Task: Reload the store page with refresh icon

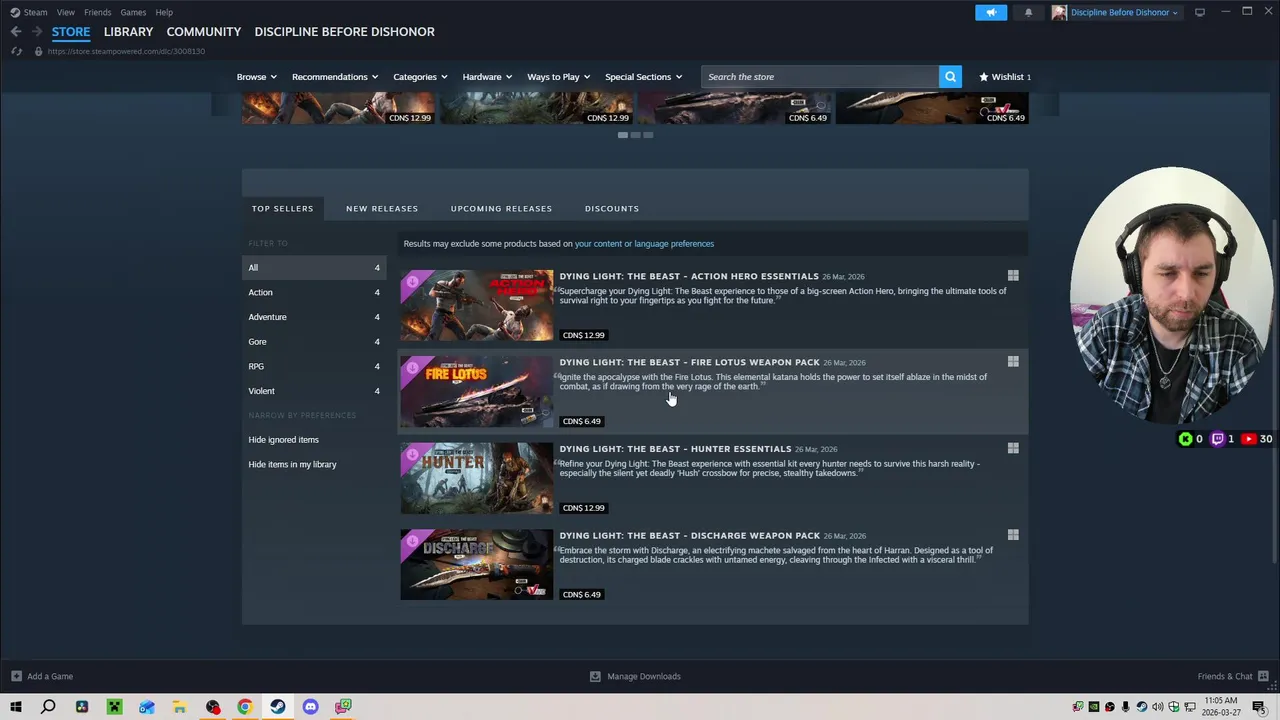Action: pos(17,51)
